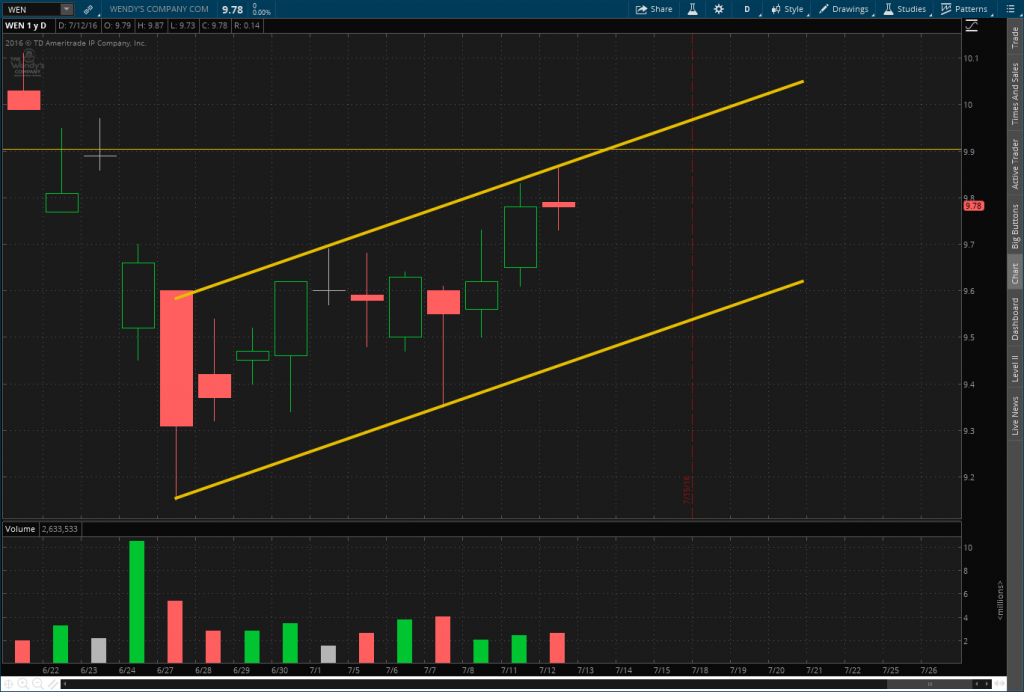Click the horizontal scrollbar thumb
This screenshot has height=692, width=1024.
(x=929, y=684)
